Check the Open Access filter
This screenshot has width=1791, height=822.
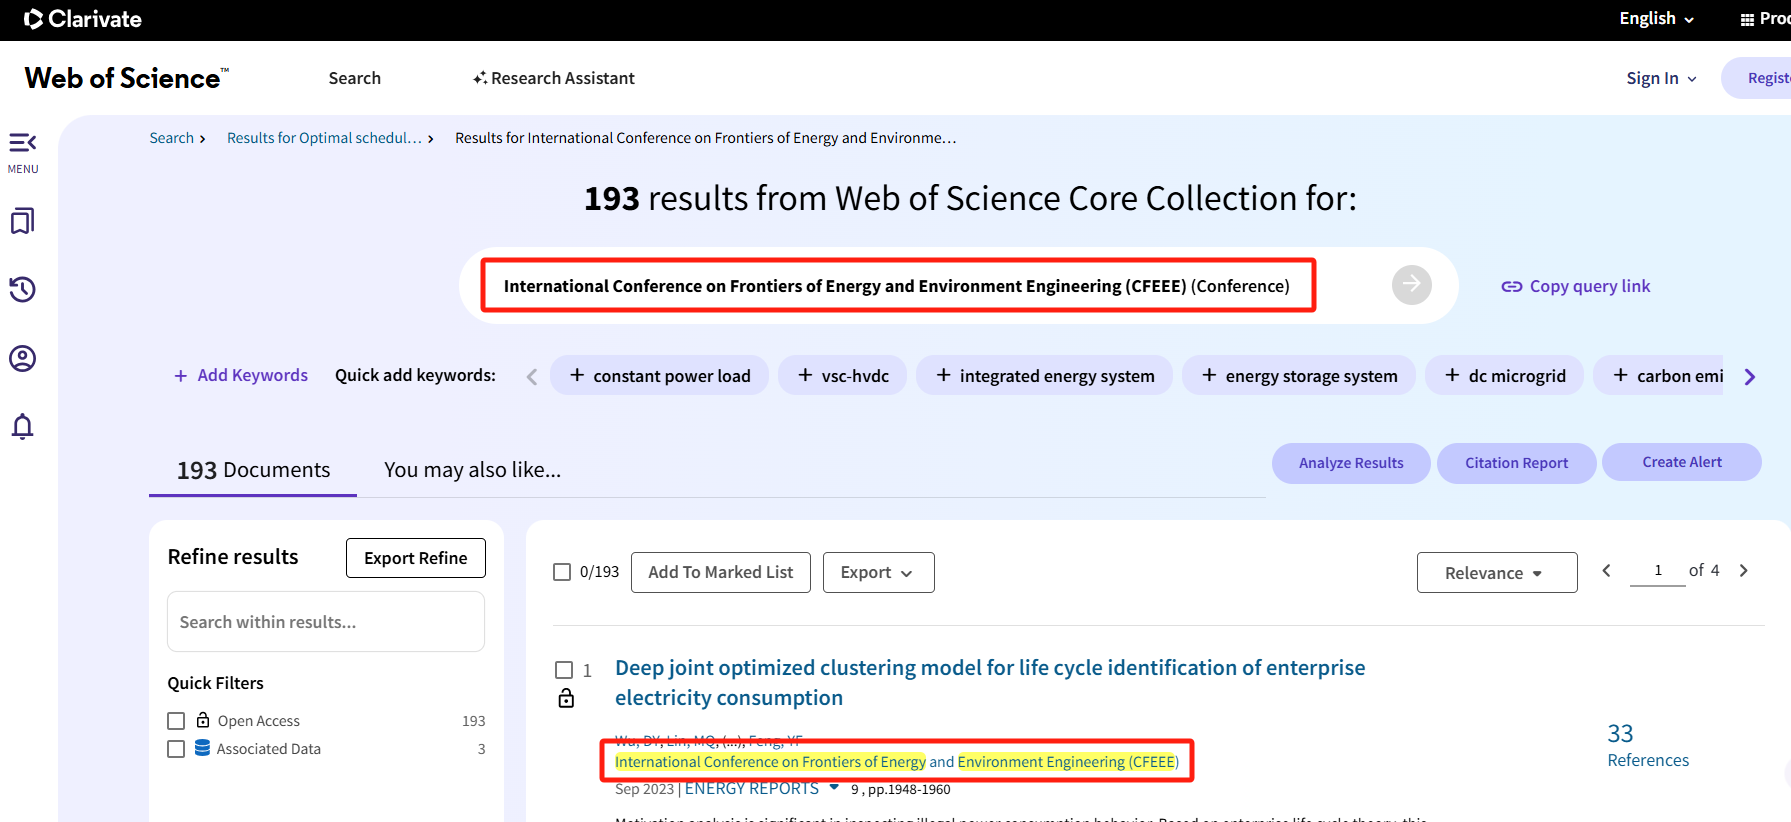click(176, 721)
